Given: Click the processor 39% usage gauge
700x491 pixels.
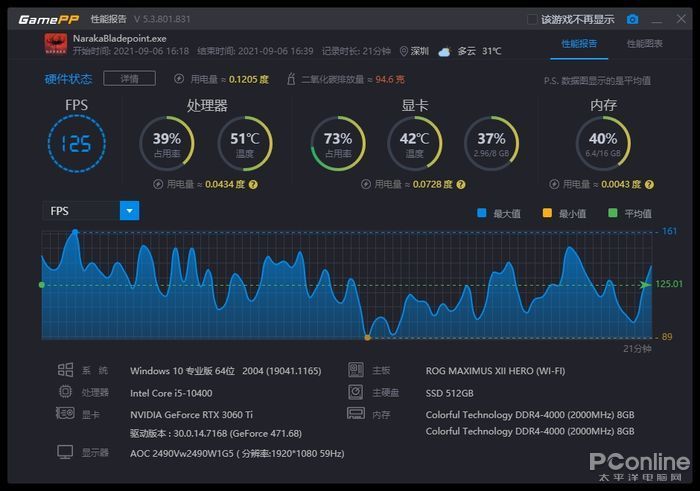Looking at the screenshot, I should pos(167,144).
